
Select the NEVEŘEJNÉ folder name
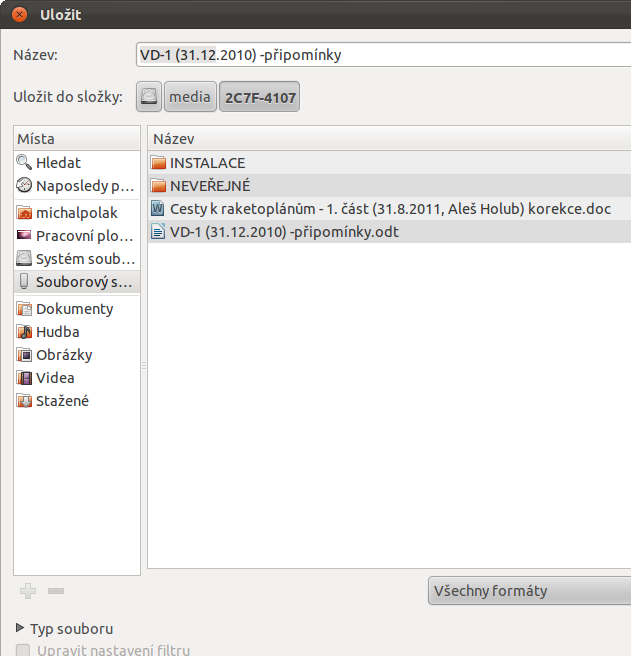pyautogui.click(x=210, y=185)
